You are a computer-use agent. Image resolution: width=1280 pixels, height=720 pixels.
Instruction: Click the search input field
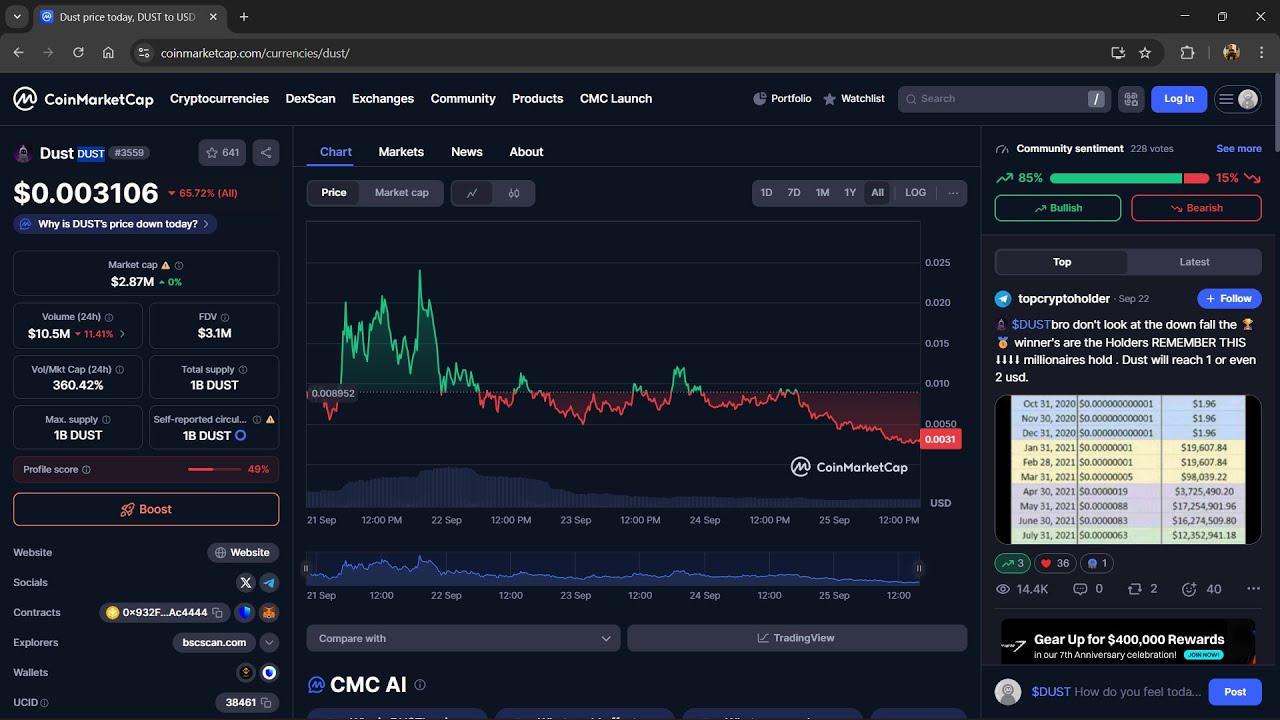click(x=1004, y=99)
